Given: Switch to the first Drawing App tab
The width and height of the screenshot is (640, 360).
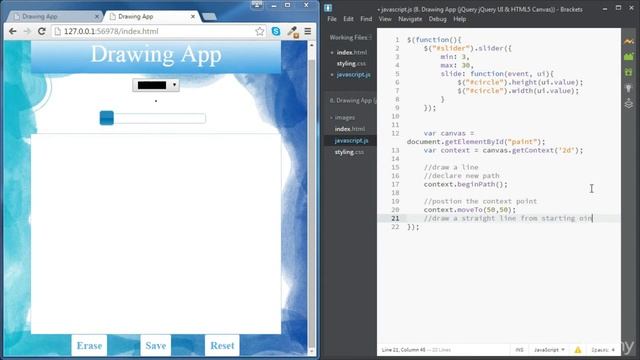Looking at the screenshot, I should pos(54,16).
